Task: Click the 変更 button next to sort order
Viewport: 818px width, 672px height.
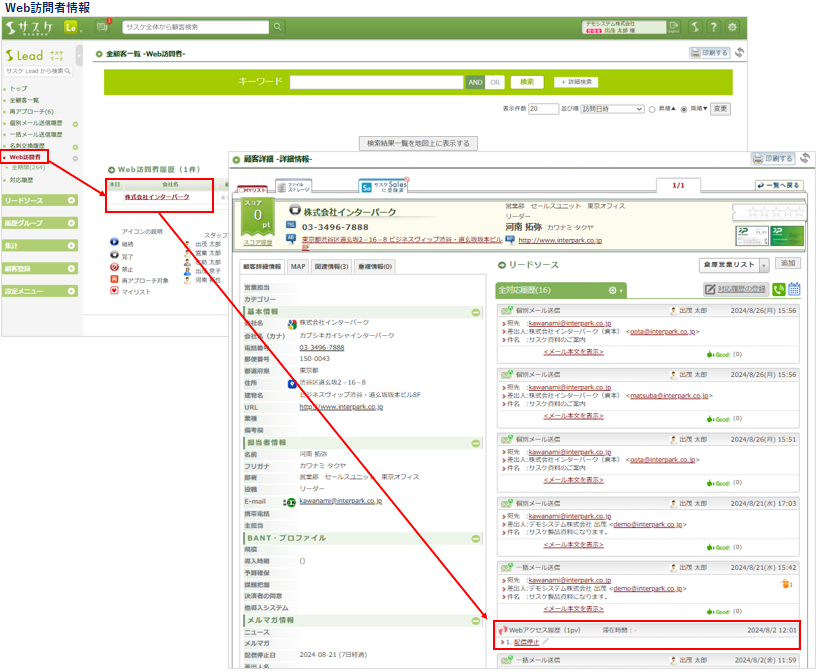Action: (x=720, y=109)
